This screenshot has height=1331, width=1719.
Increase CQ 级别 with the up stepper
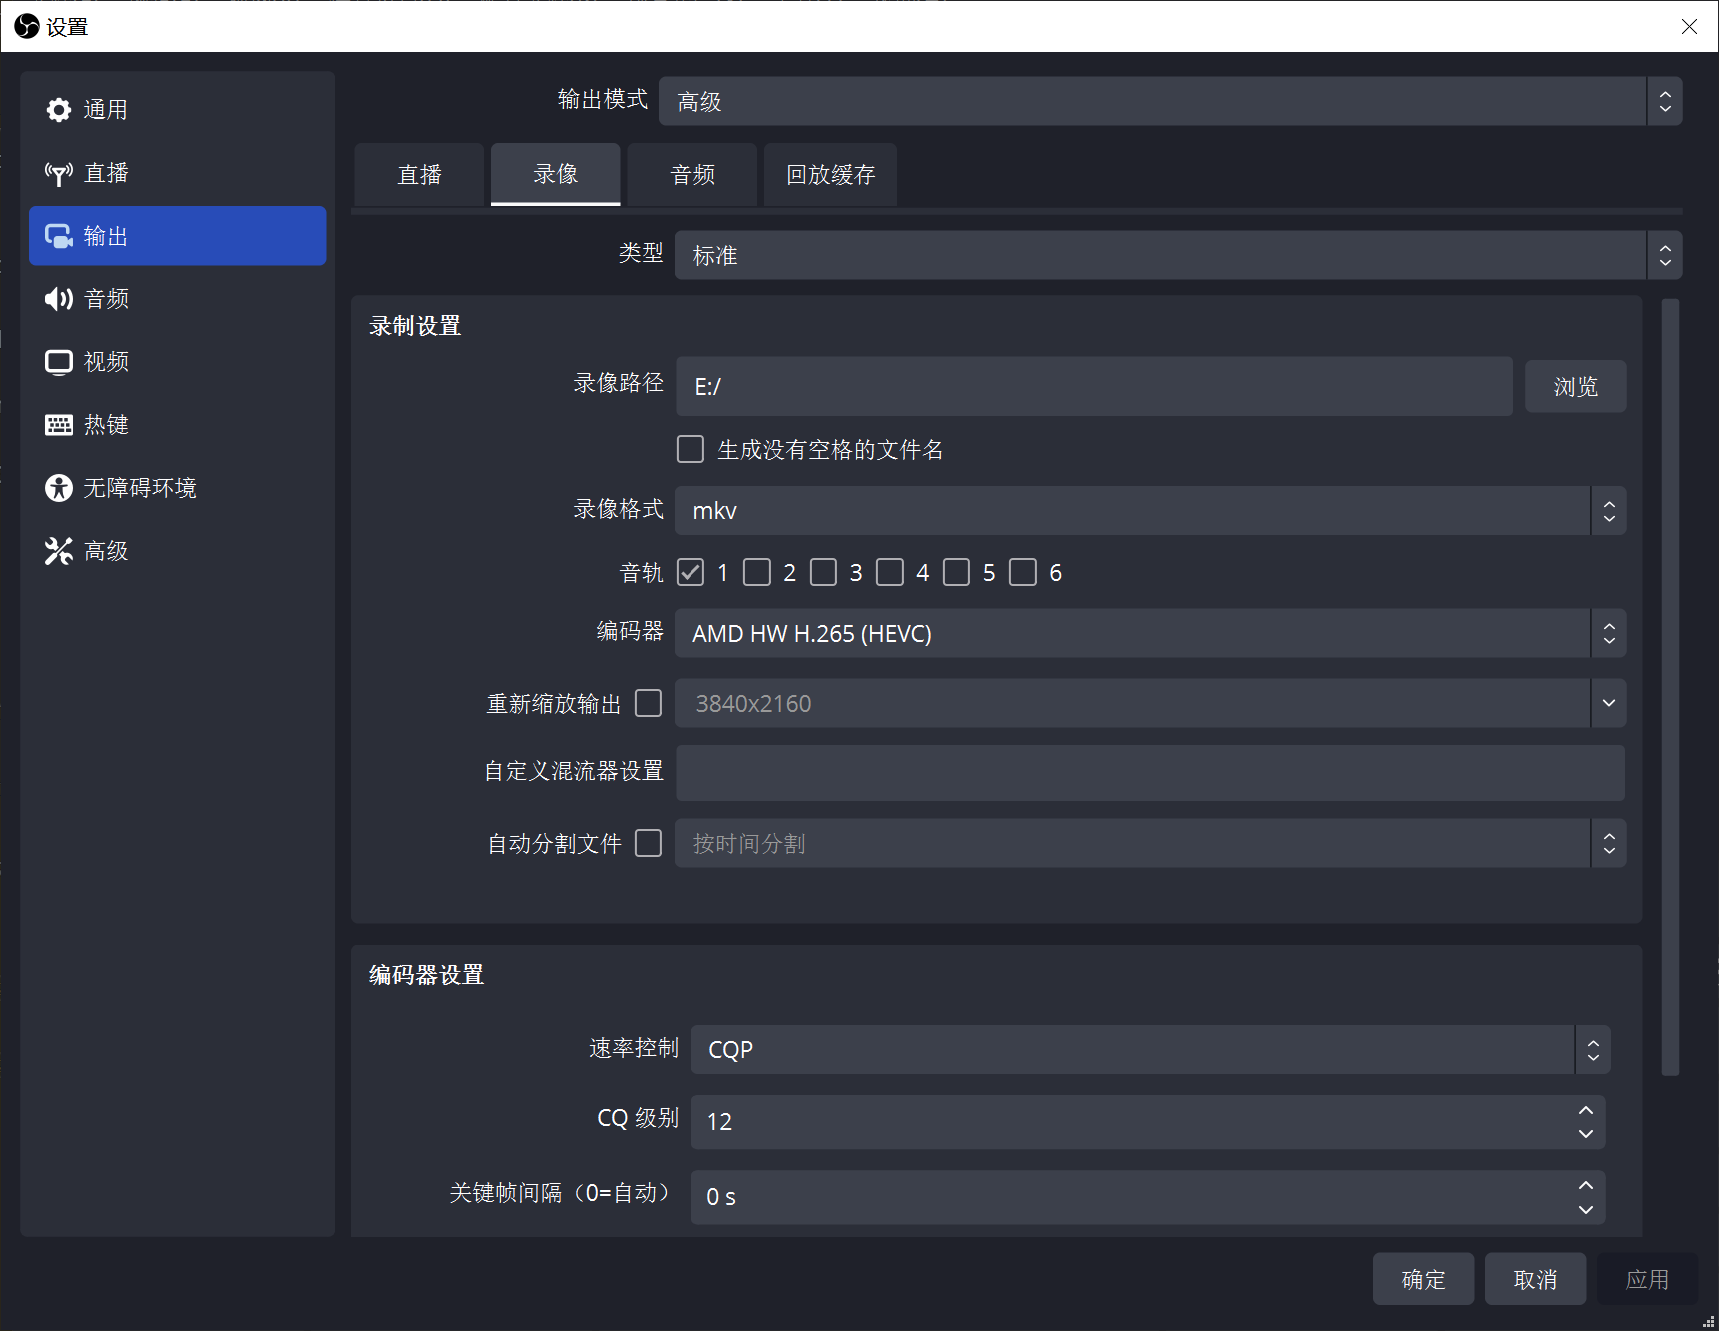1585,1110
